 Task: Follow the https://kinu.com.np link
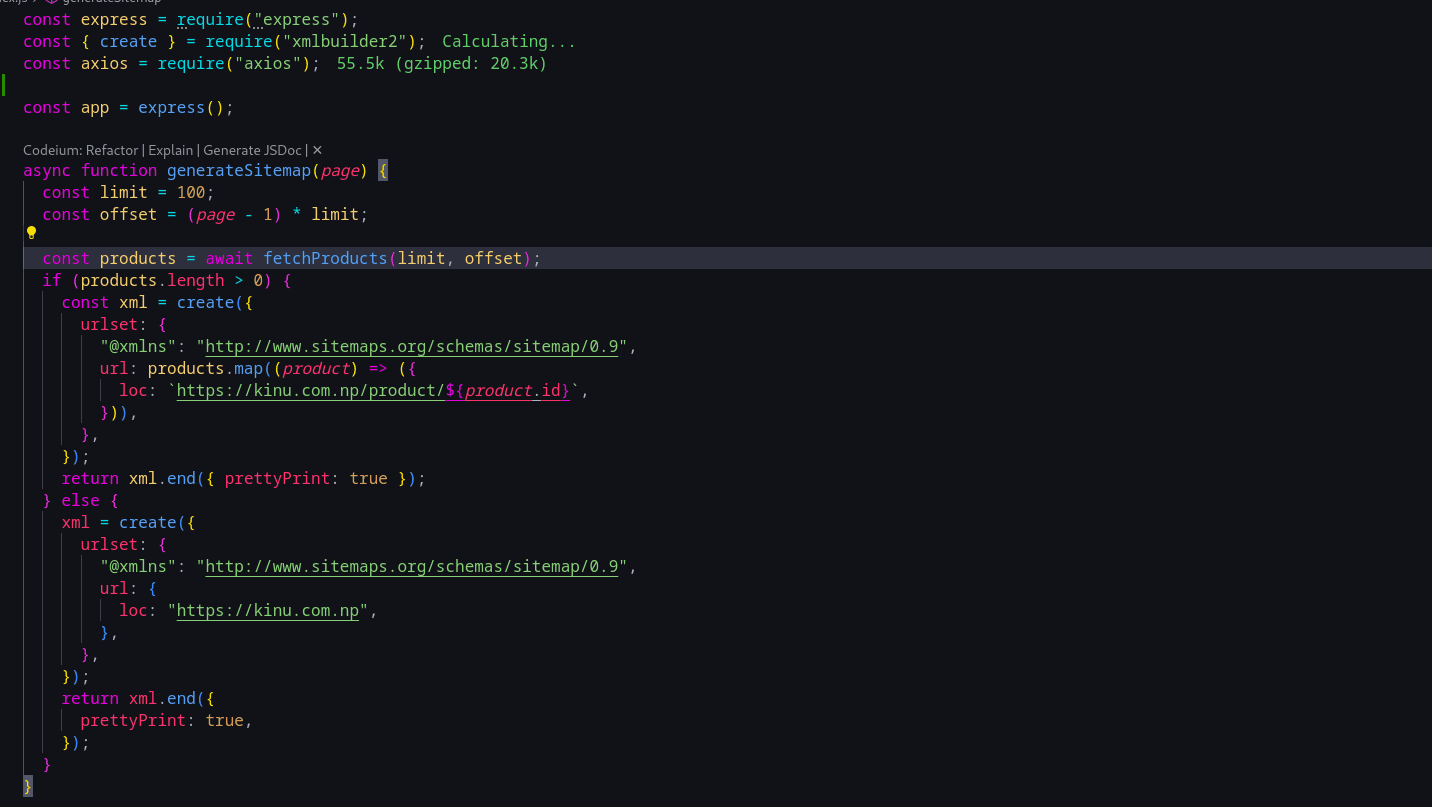266,610
